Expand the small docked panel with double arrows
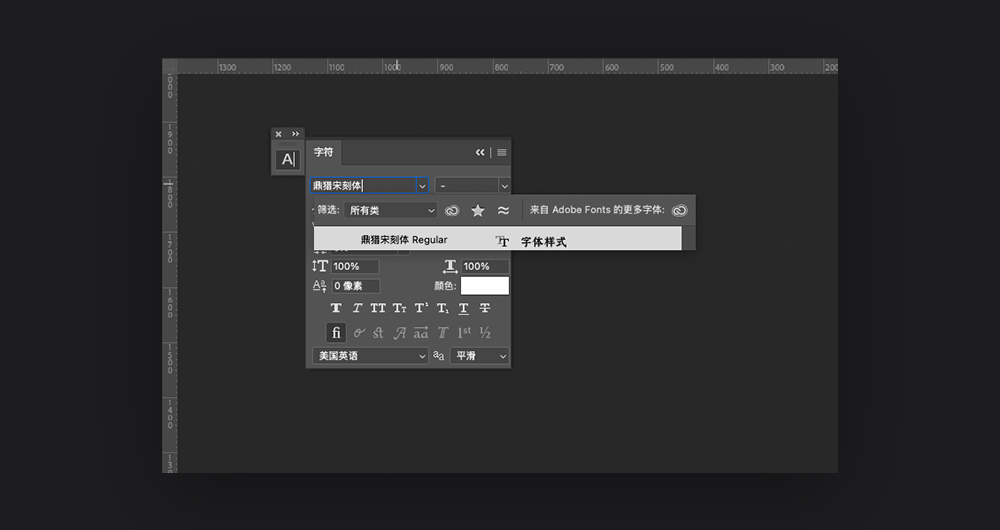Viewport: 1000px width, 530px height. (x=295, y=134)
